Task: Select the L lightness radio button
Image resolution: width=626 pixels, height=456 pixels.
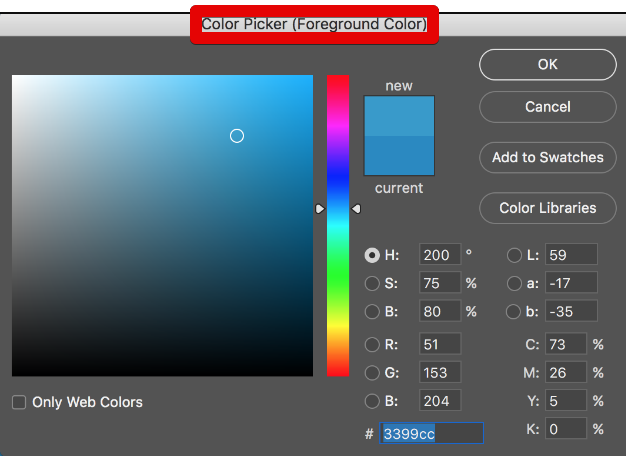Action: (x=515, y=255)
